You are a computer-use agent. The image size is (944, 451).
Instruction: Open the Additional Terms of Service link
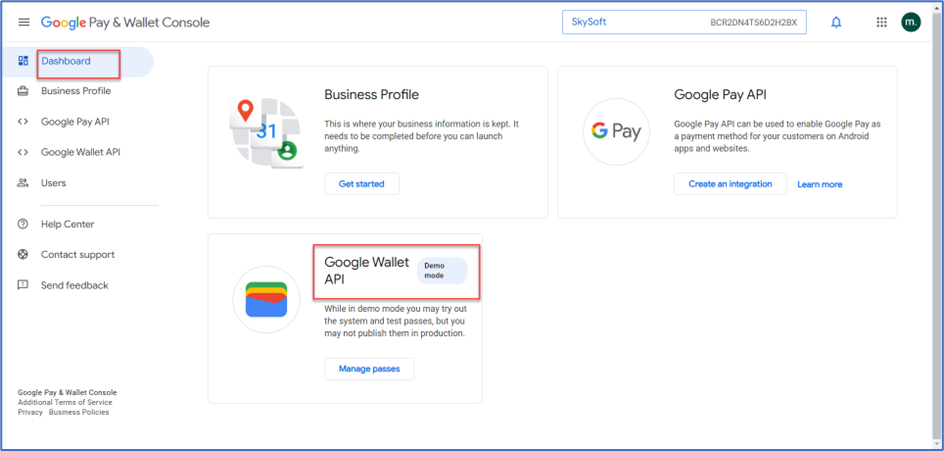[65, 403]
